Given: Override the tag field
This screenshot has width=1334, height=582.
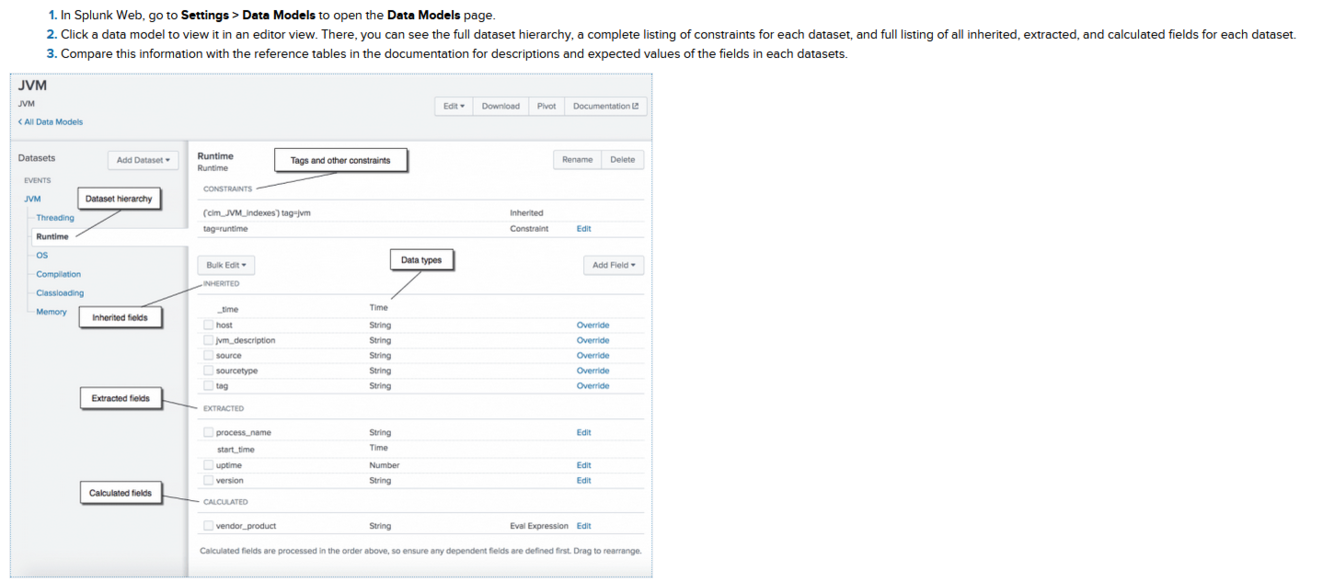Looking at the screenshot, I should (x=593, y=386).
